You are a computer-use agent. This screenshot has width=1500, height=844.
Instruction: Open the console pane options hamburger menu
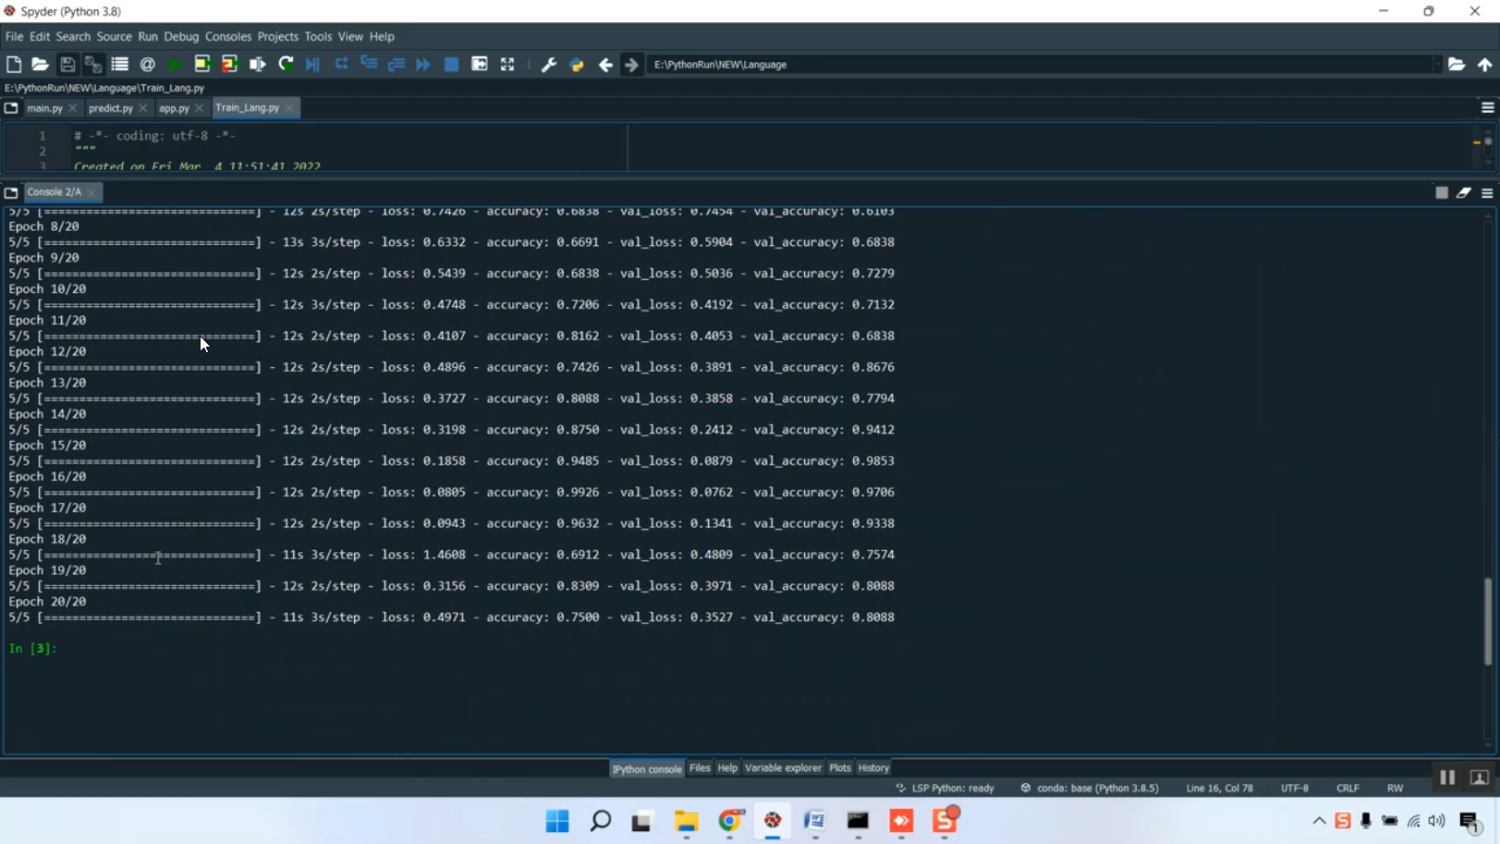[x=1487, y=193]
